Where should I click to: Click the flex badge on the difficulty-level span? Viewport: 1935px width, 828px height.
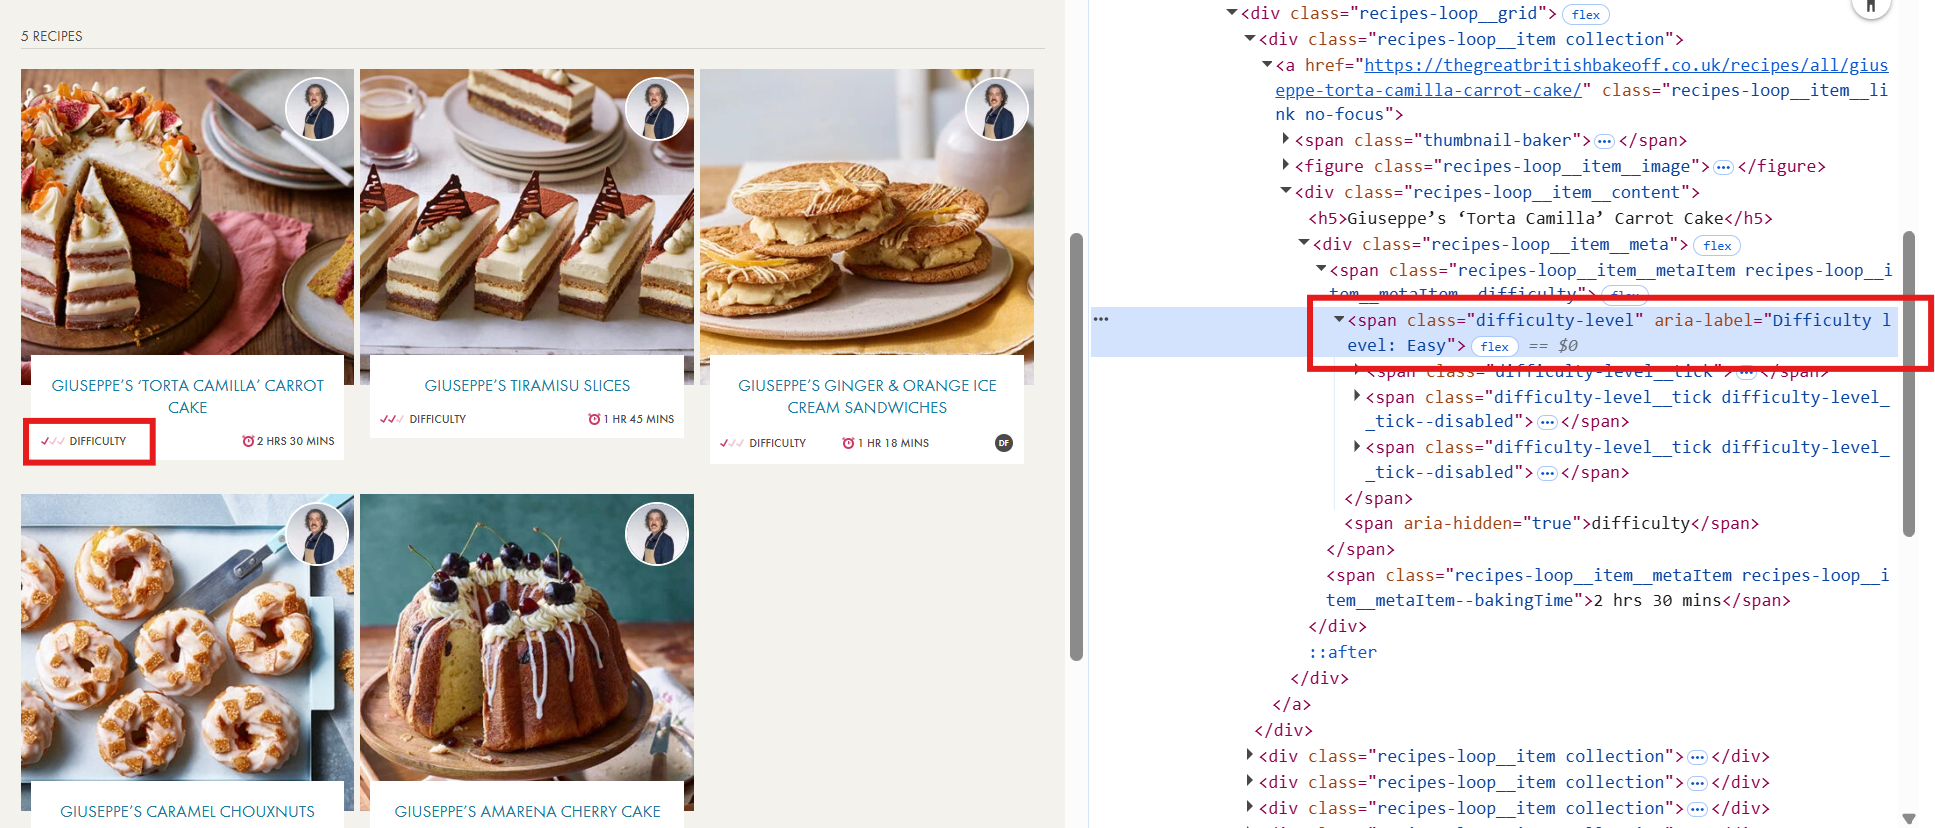(1495, 346)
